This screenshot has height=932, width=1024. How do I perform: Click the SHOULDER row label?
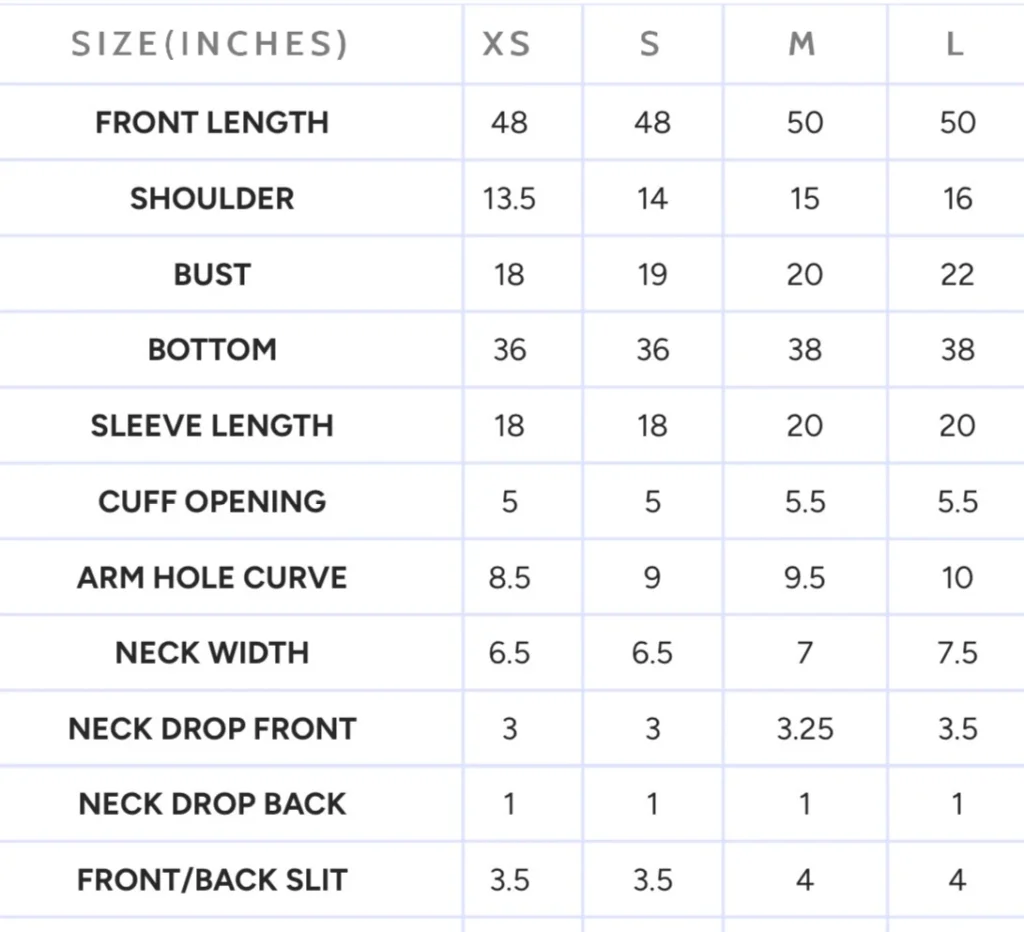[x=212, y=199]
